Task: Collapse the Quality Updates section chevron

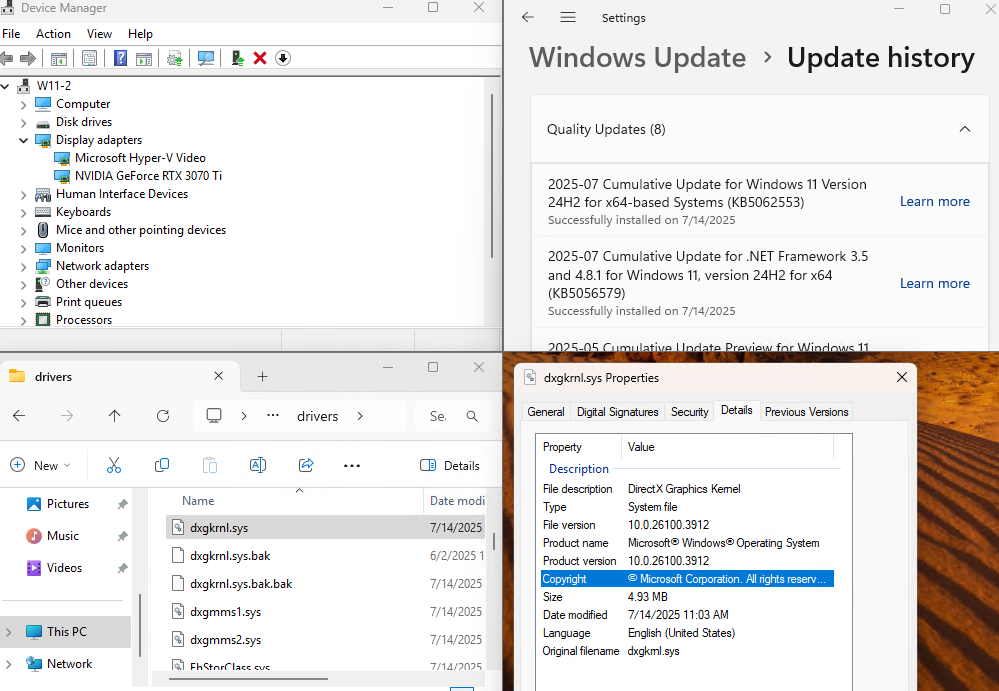Action: tap(965, 129)
